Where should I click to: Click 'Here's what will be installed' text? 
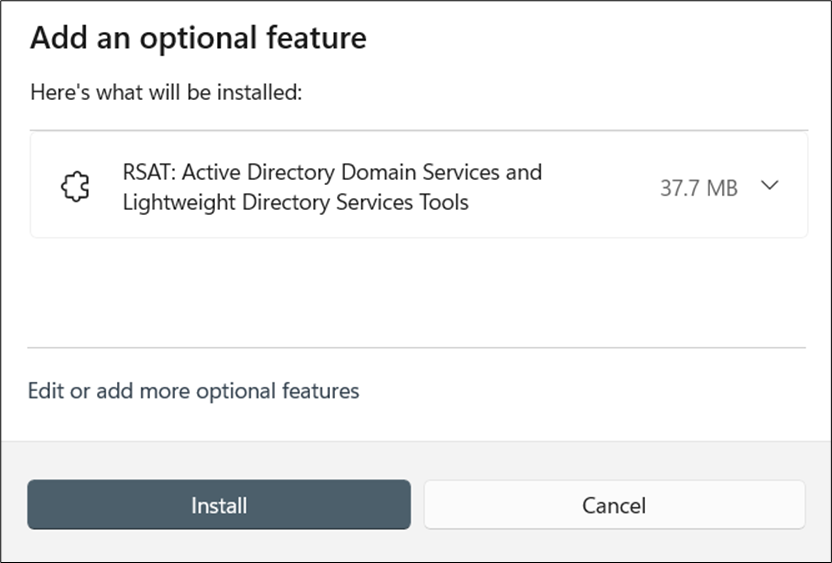point(166,92)
